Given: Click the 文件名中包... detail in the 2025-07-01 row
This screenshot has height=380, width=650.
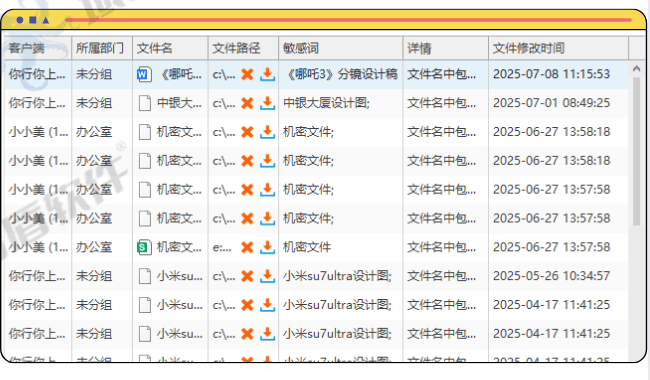Looking at the screenshot, I should (x=441, y=103).
